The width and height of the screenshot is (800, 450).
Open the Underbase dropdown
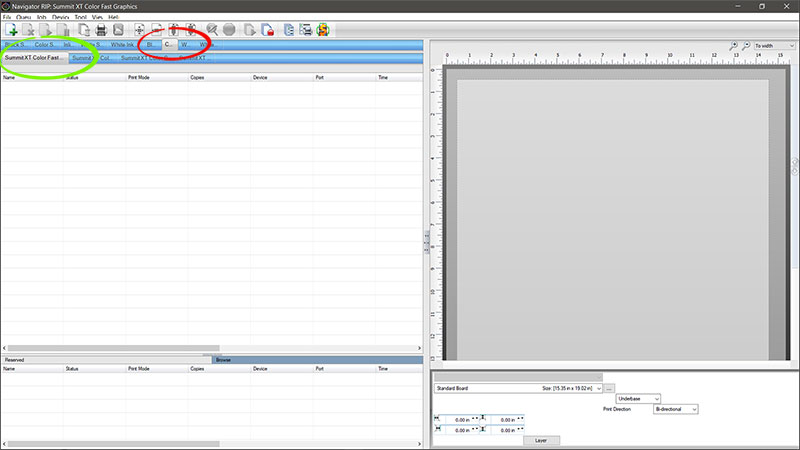(638, 398)
